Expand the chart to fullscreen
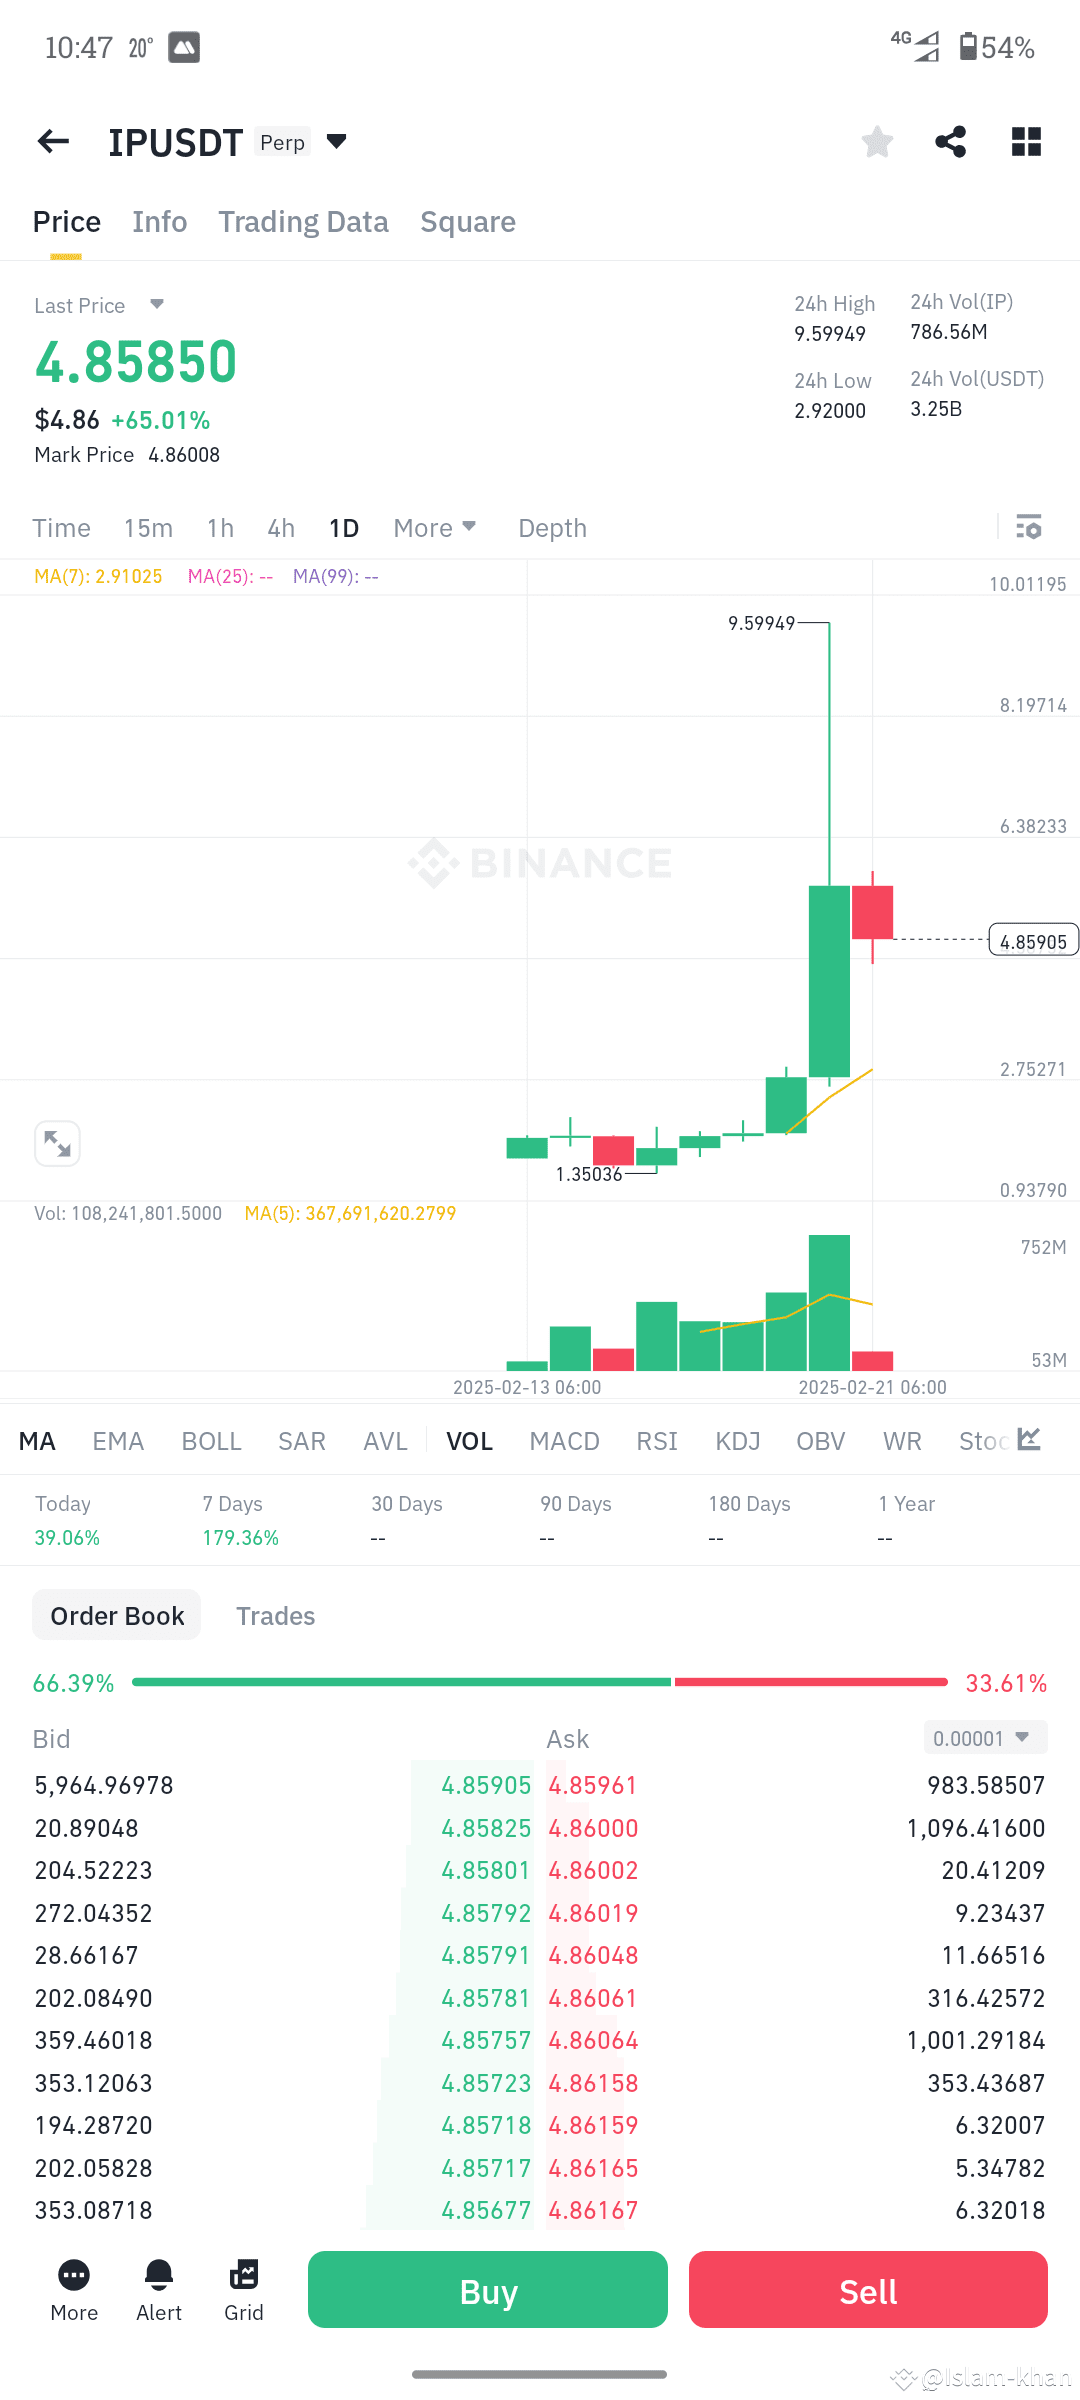 point(57,1143)
